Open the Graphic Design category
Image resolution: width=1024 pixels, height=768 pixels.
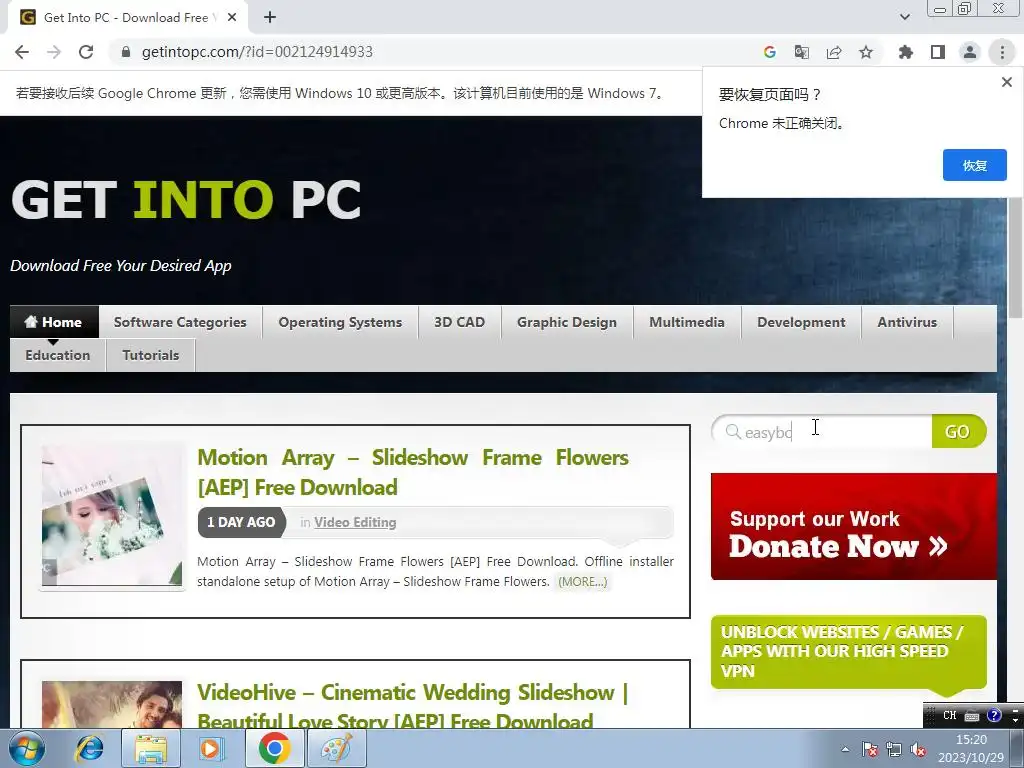(x=567, y=322)
